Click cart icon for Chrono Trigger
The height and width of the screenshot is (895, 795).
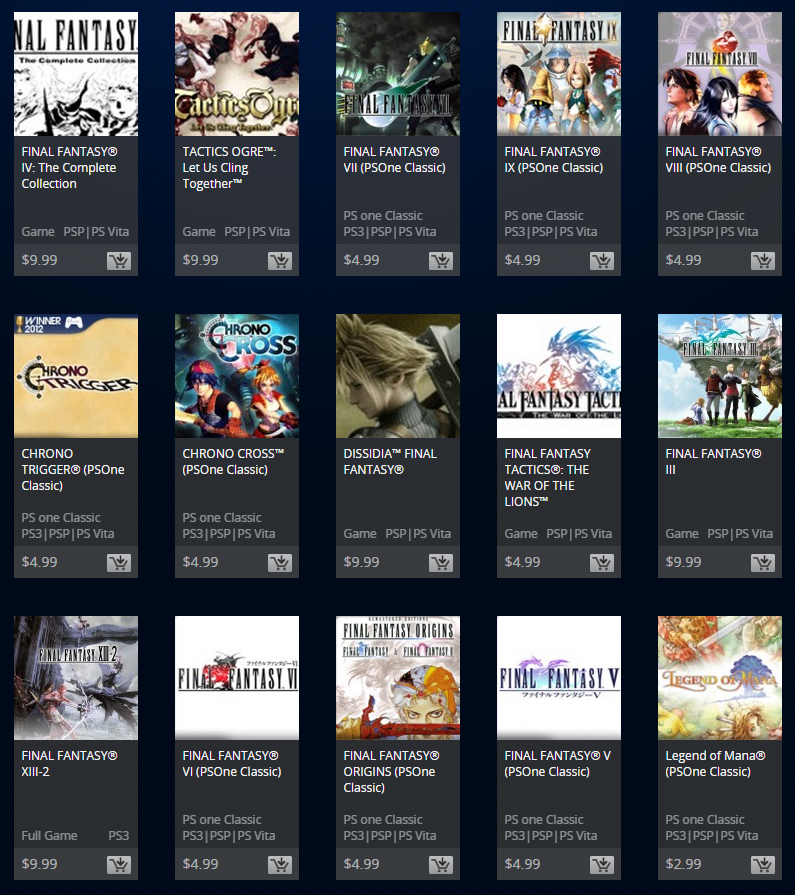click(x=119, y=563)
